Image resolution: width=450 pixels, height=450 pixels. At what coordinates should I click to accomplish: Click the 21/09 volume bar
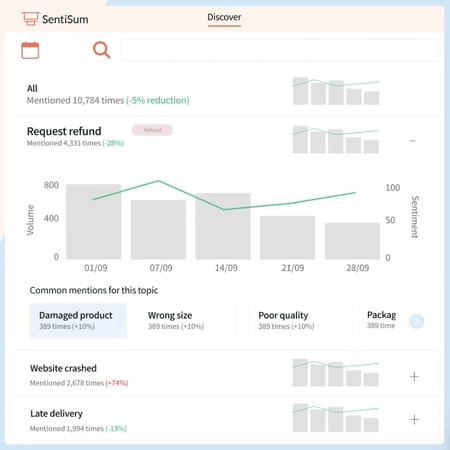click(288, 238)
